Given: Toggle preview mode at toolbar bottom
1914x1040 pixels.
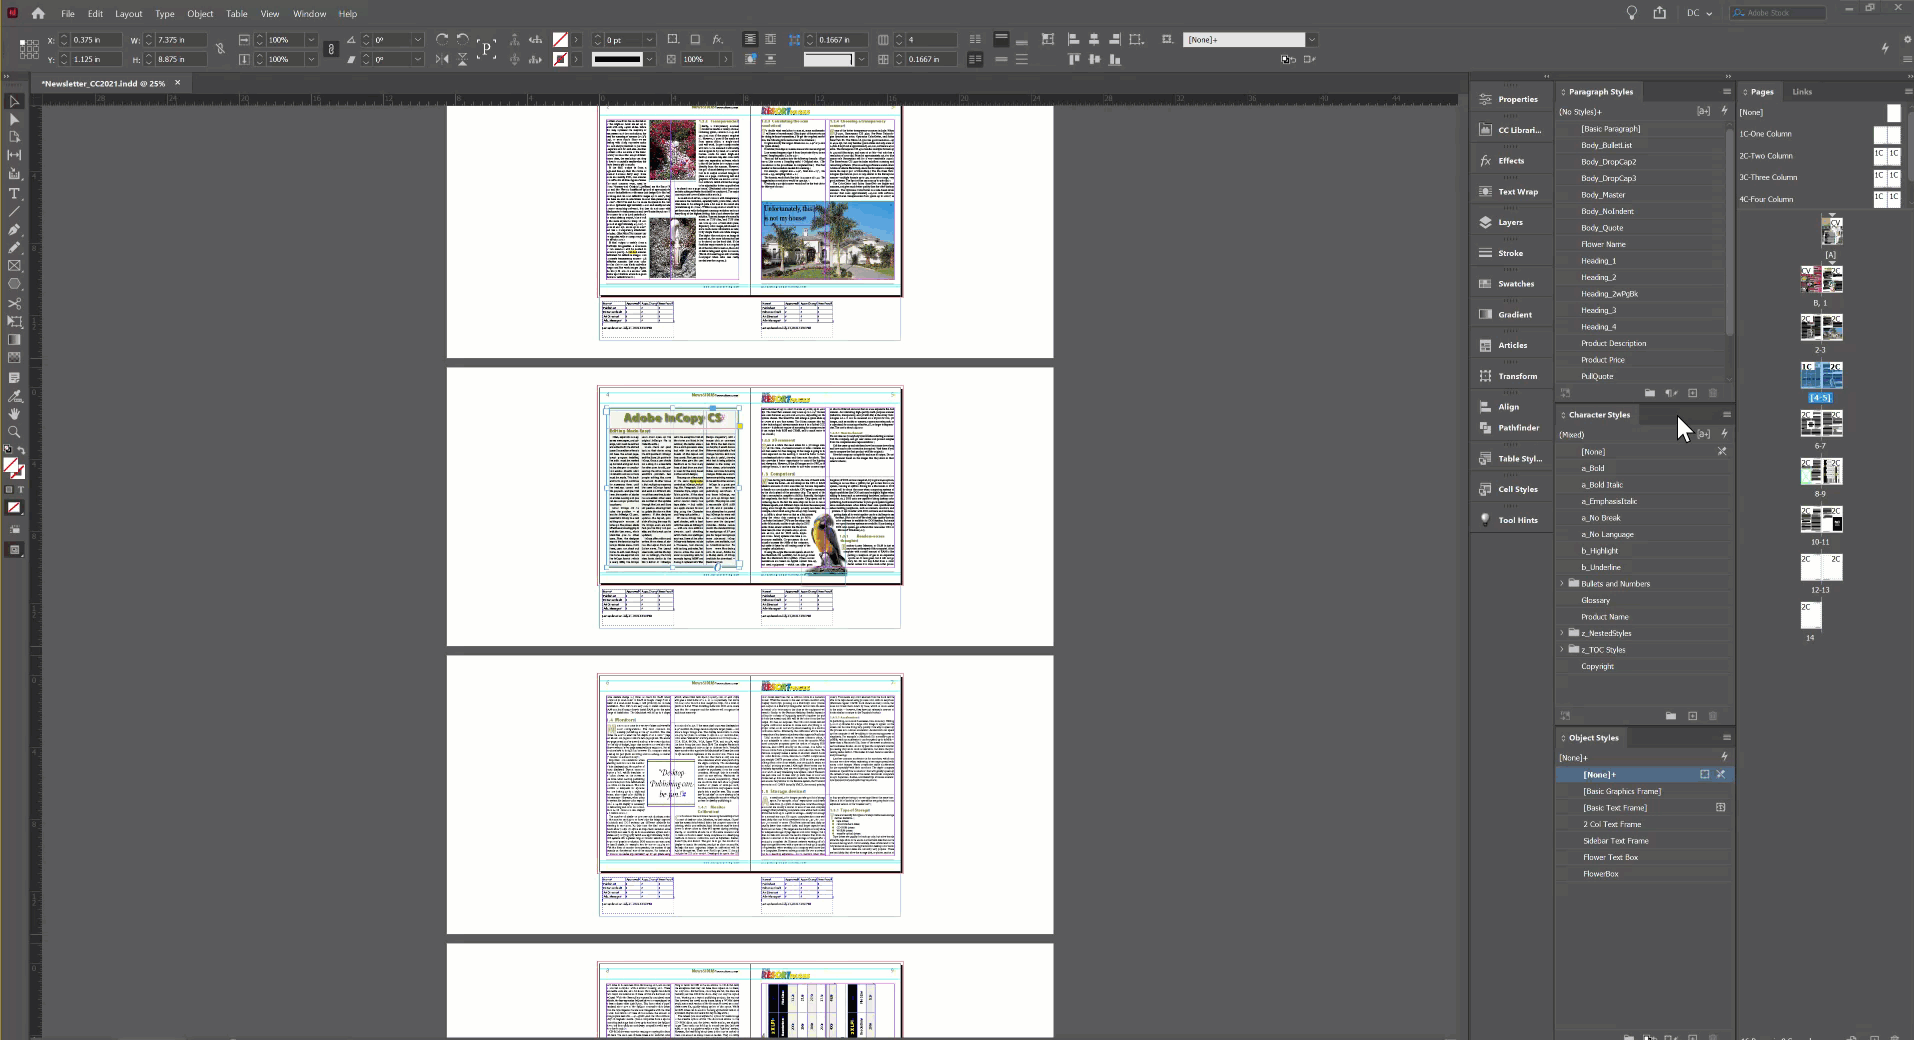Looking at the screenshot, I should [15, 550].
